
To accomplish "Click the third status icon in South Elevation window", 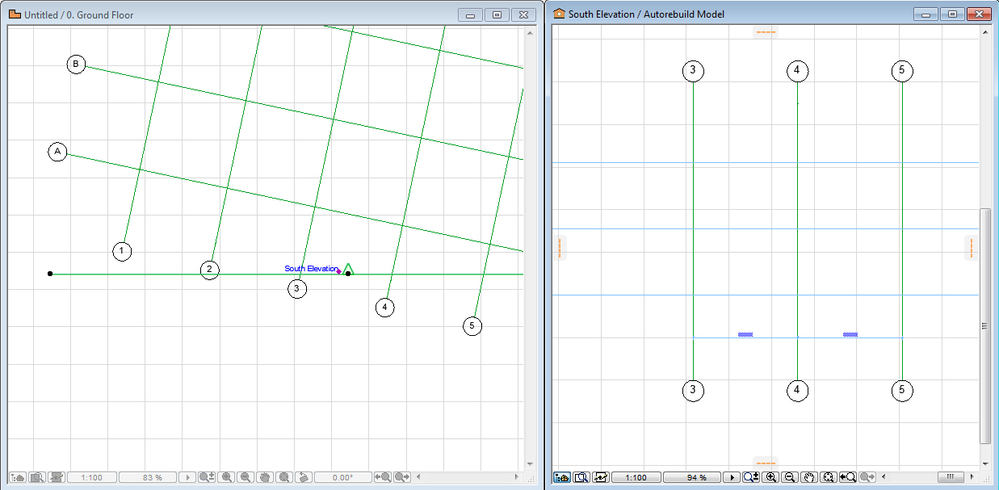I will pyautogui.click(x=601, y=477).
